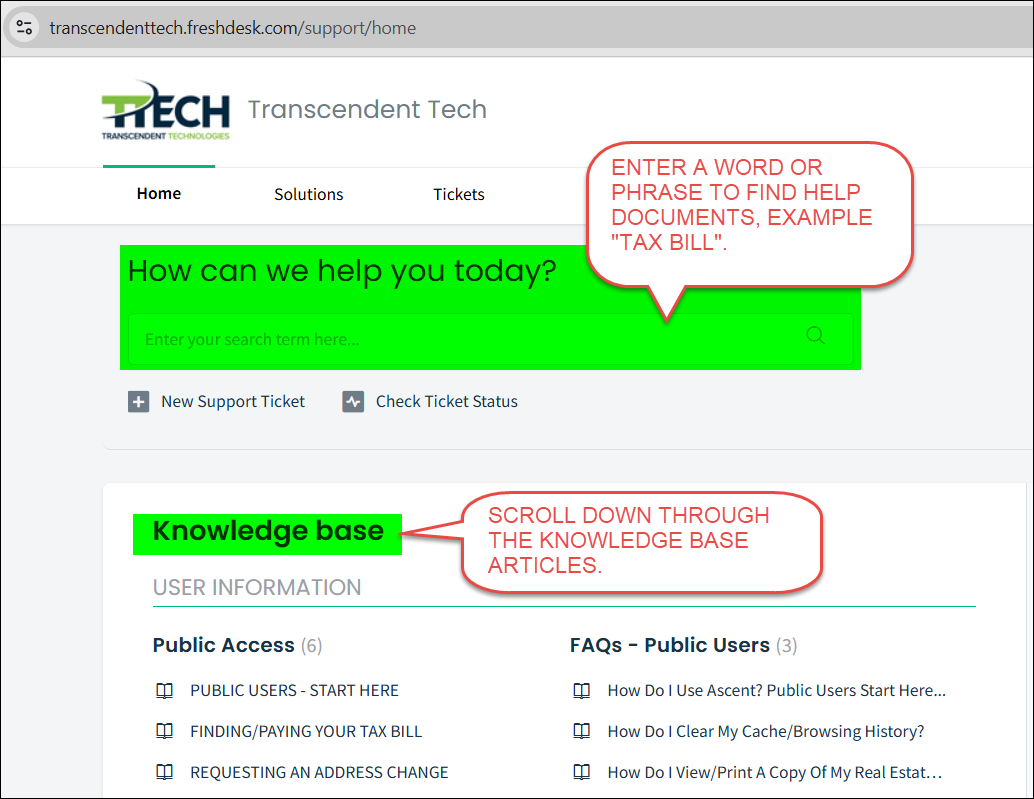Click the browser address bar URL

tap(233, 28)
